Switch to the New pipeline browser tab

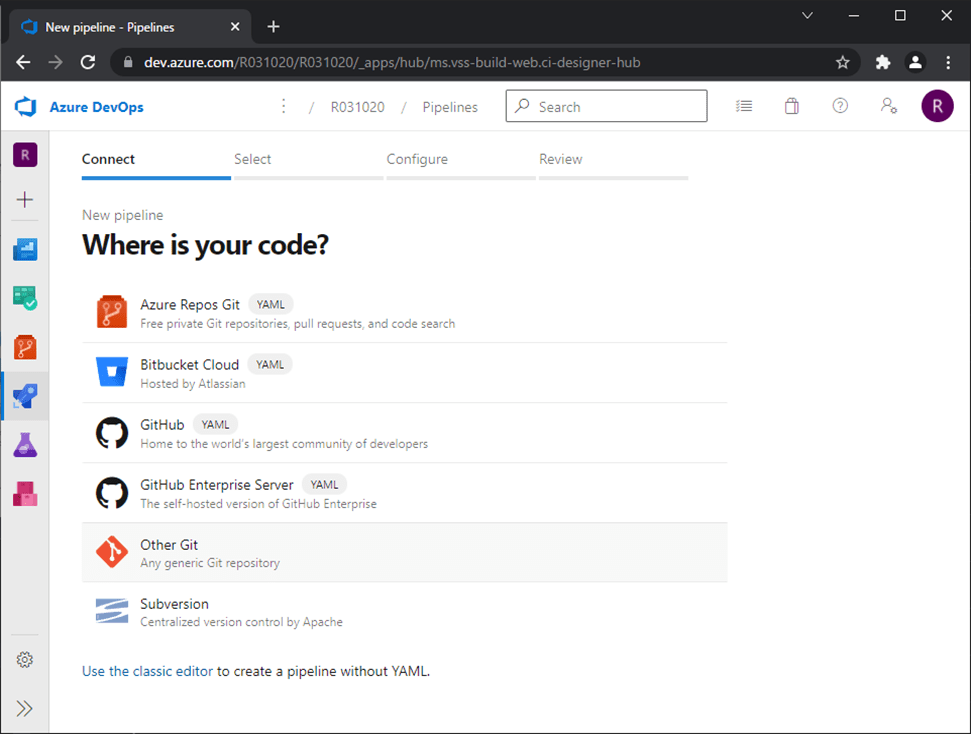pos(130,27)
